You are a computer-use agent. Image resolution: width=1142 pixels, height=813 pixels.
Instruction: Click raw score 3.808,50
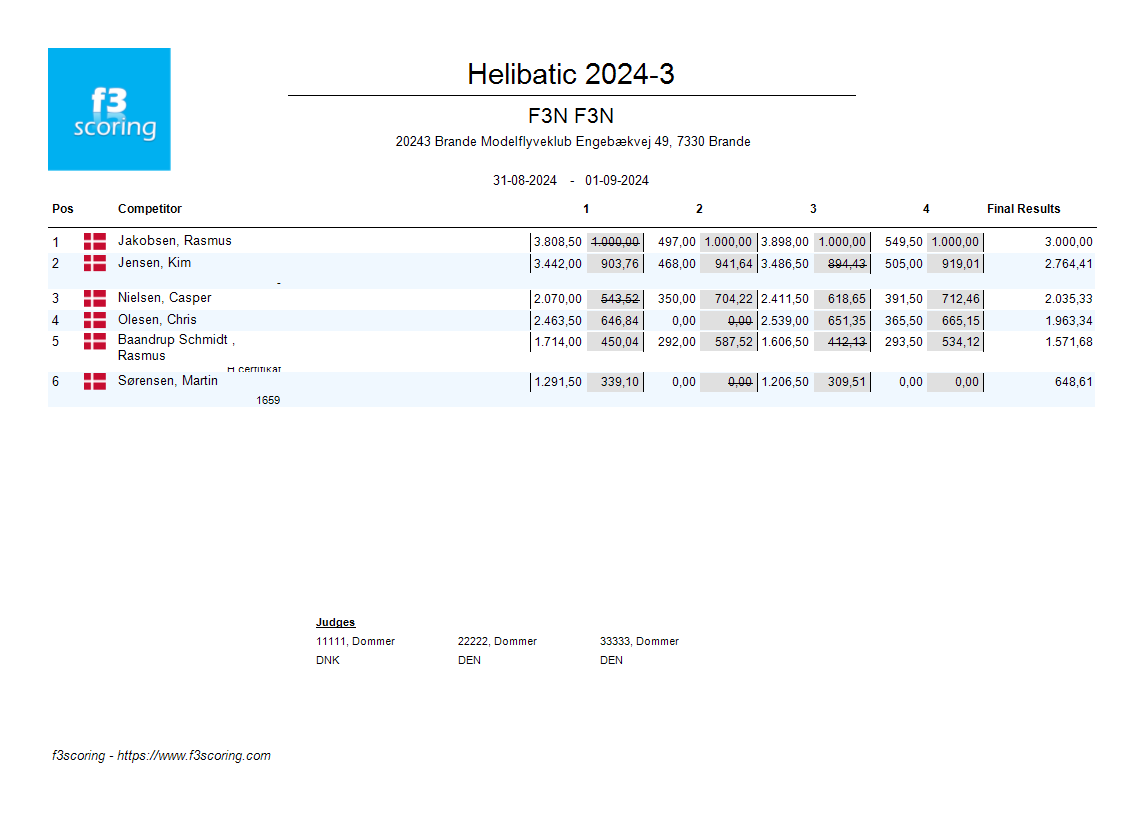[x=558, y=242]
